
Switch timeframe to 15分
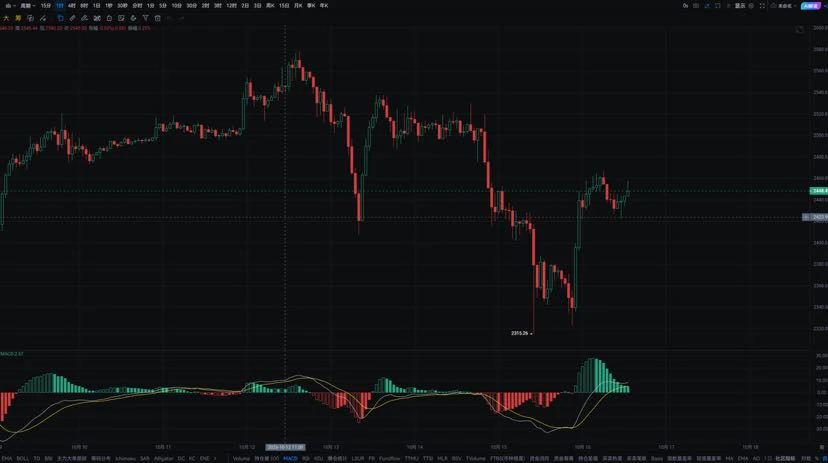46,5
